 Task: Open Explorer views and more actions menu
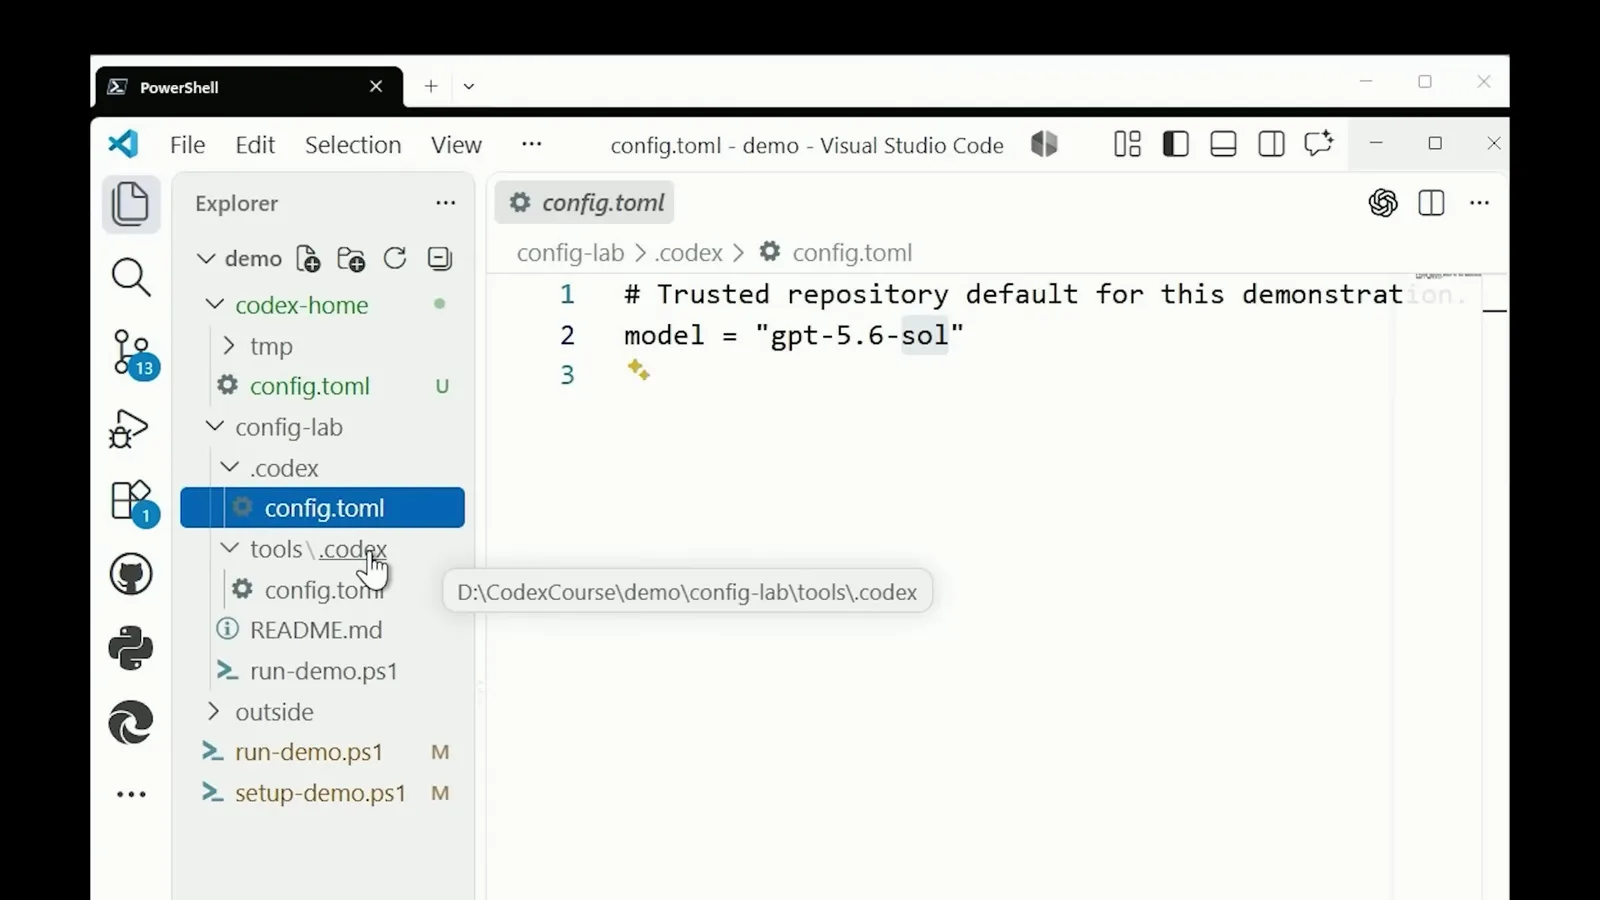tap(445, 203)
